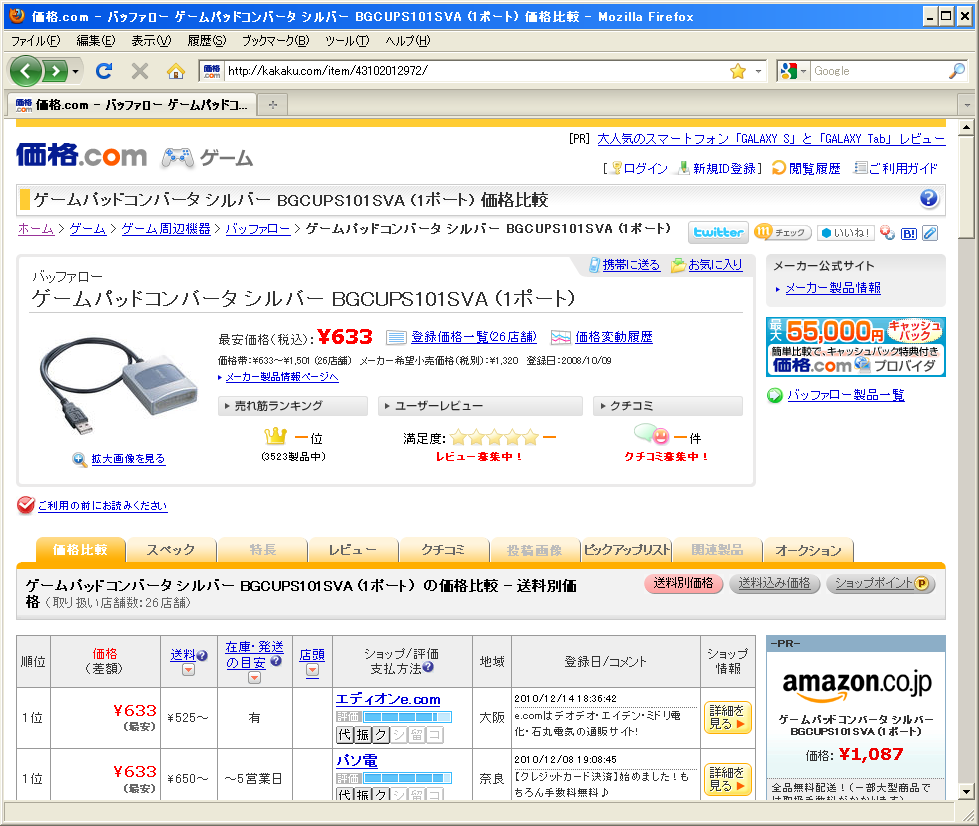Click the お気に入り link
Image resolution: width=979 pixels, height=826 pixels.
(716, 265)
